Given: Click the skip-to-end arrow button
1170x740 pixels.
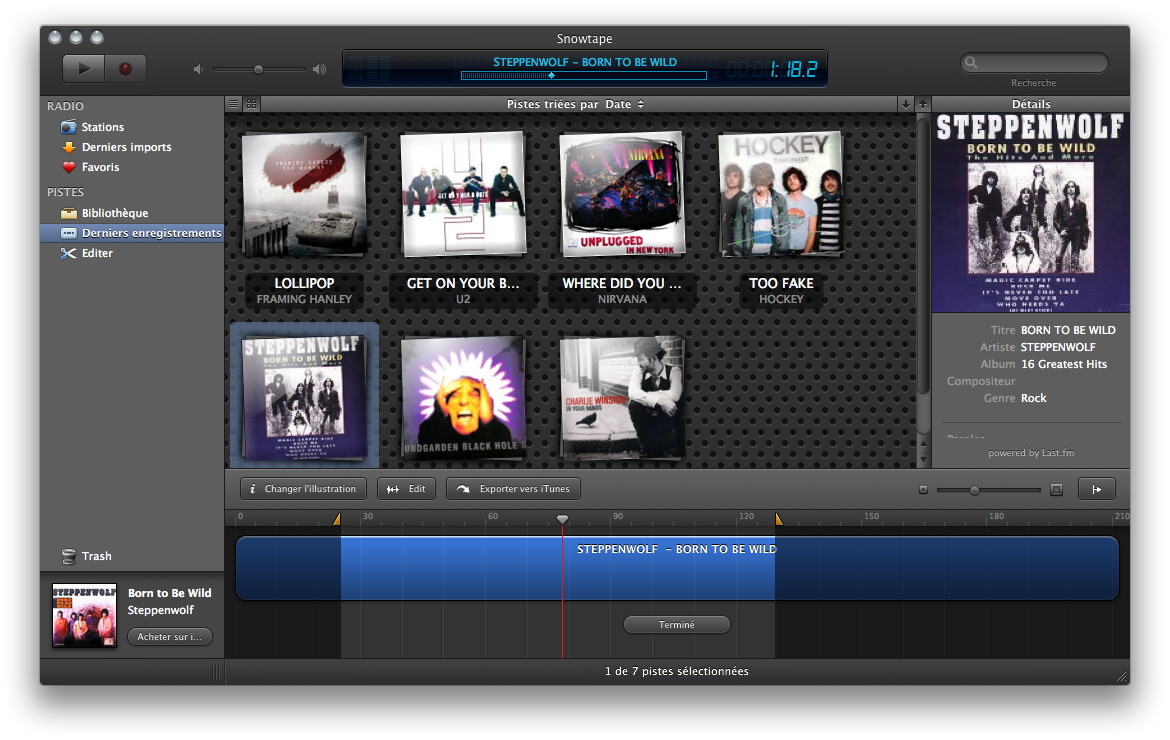Looking at the screenshot, I should tap(1097, 489).
